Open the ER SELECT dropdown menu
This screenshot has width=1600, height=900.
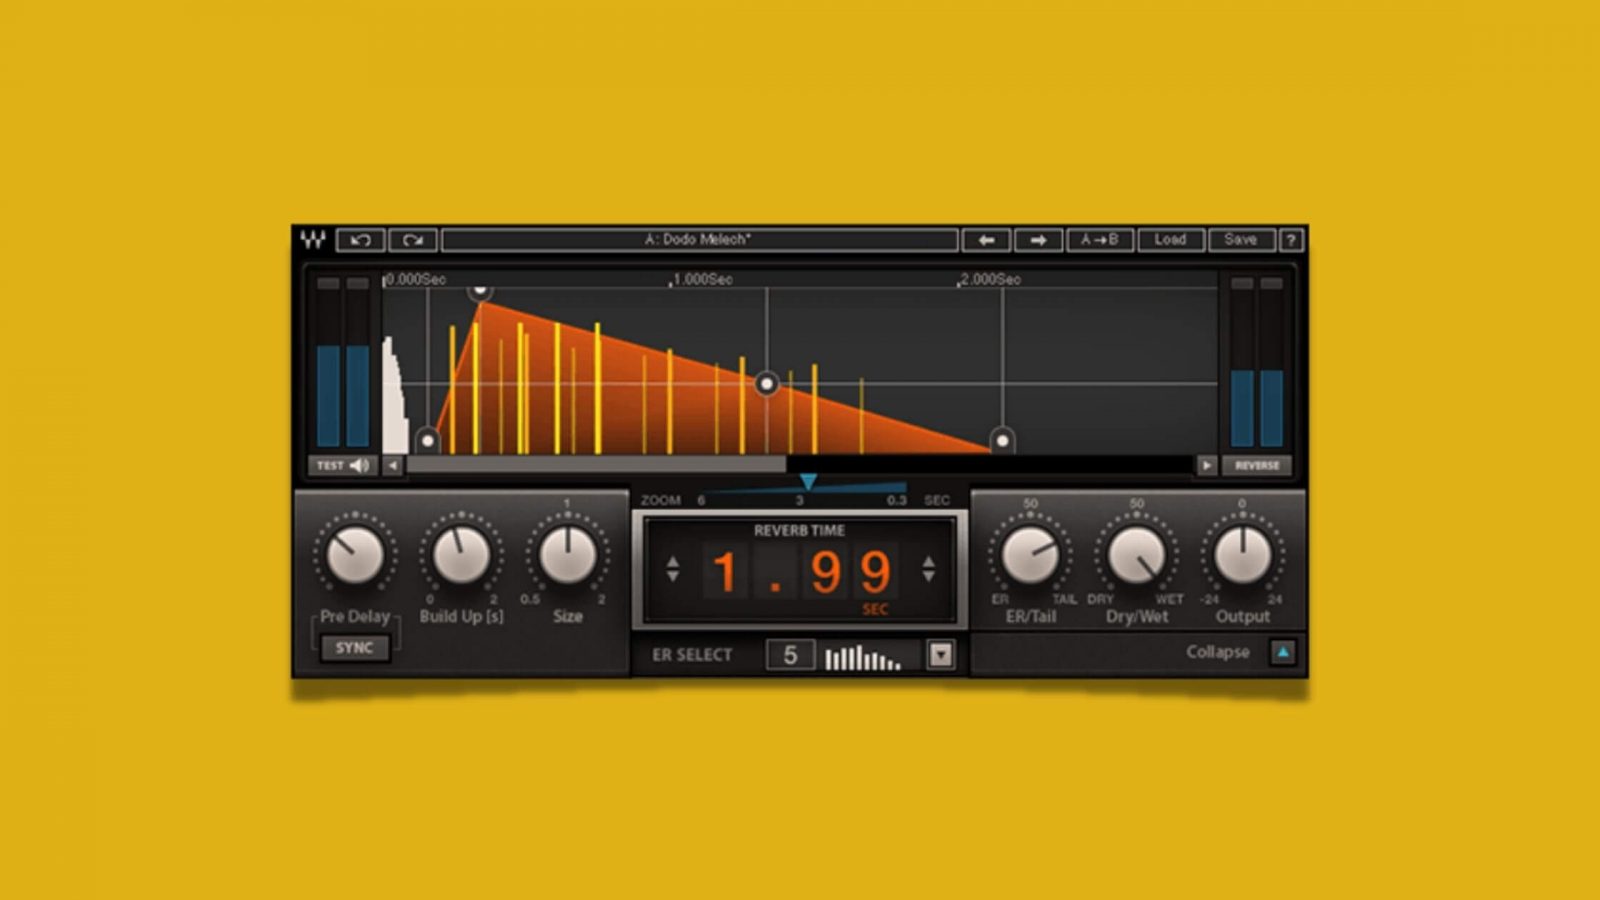pyautogui.click(x=940, y=655)
